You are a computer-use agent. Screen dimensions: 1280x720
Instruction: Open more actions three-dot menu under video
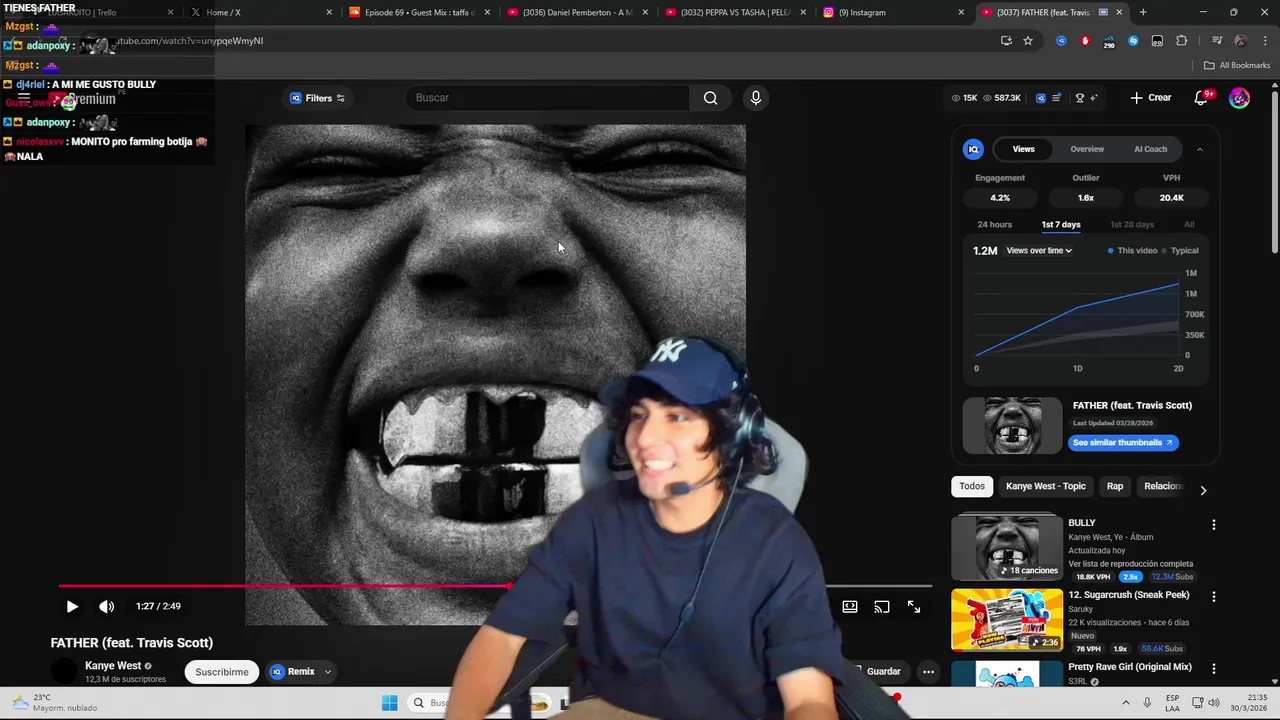(x=928, y=672)
